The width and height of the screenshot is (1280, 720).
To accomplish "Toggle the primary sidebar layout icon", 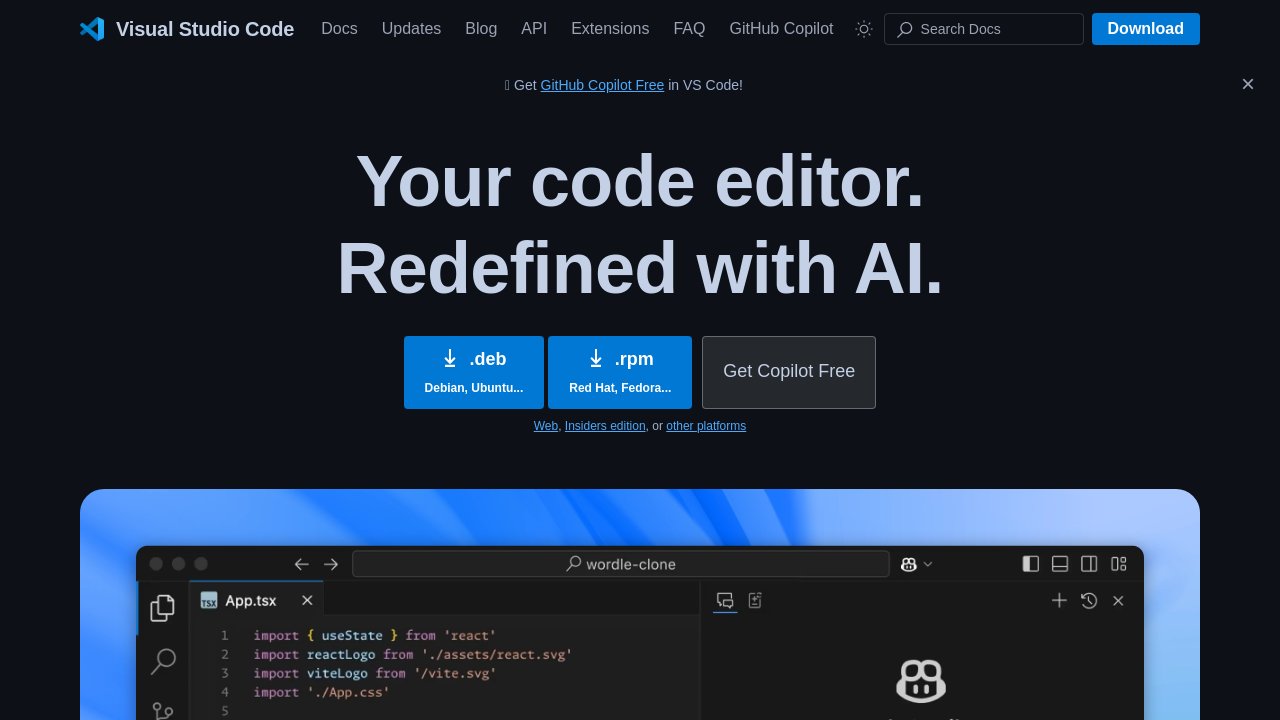I will point(1031,564).
